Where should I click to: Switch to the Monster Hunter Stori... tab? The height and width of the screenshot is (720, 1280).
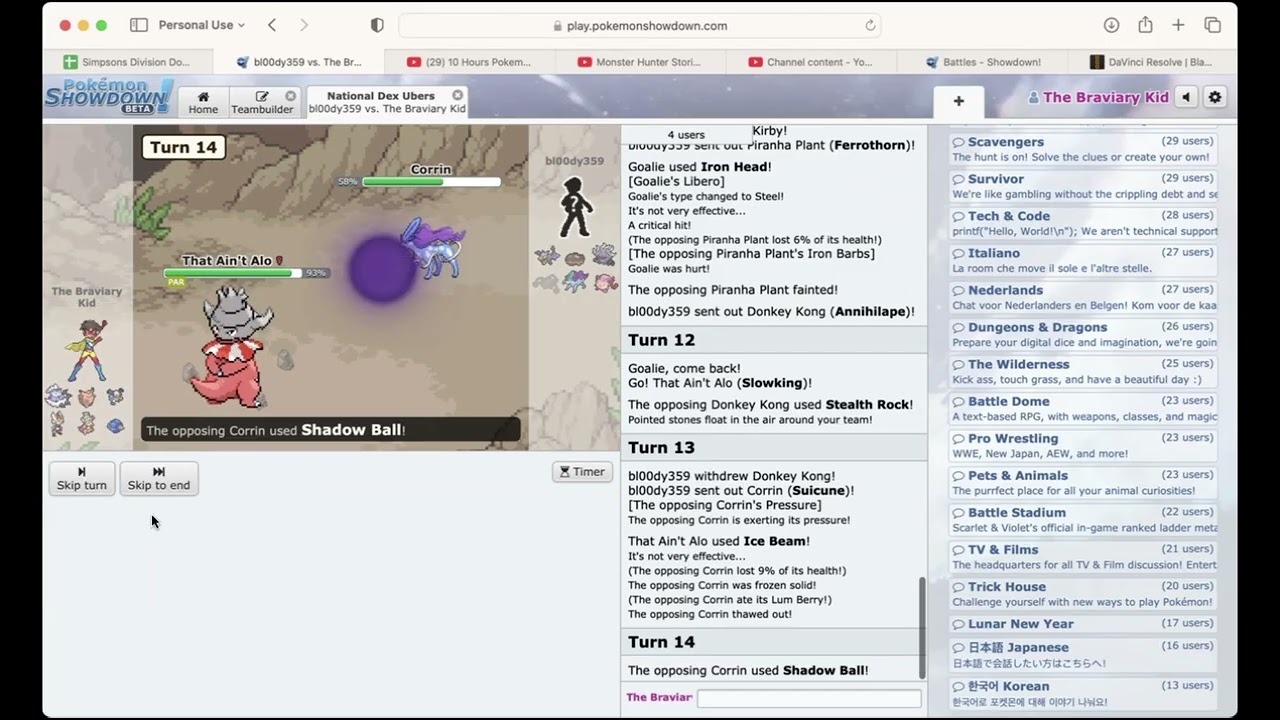[x=640, y=62]
